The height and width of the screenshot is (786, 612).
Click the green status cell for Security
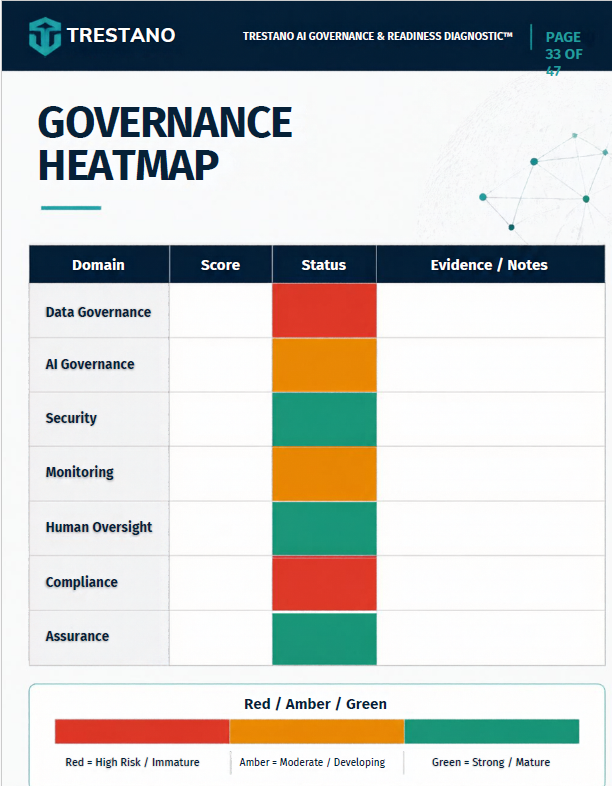pos(324,420)
